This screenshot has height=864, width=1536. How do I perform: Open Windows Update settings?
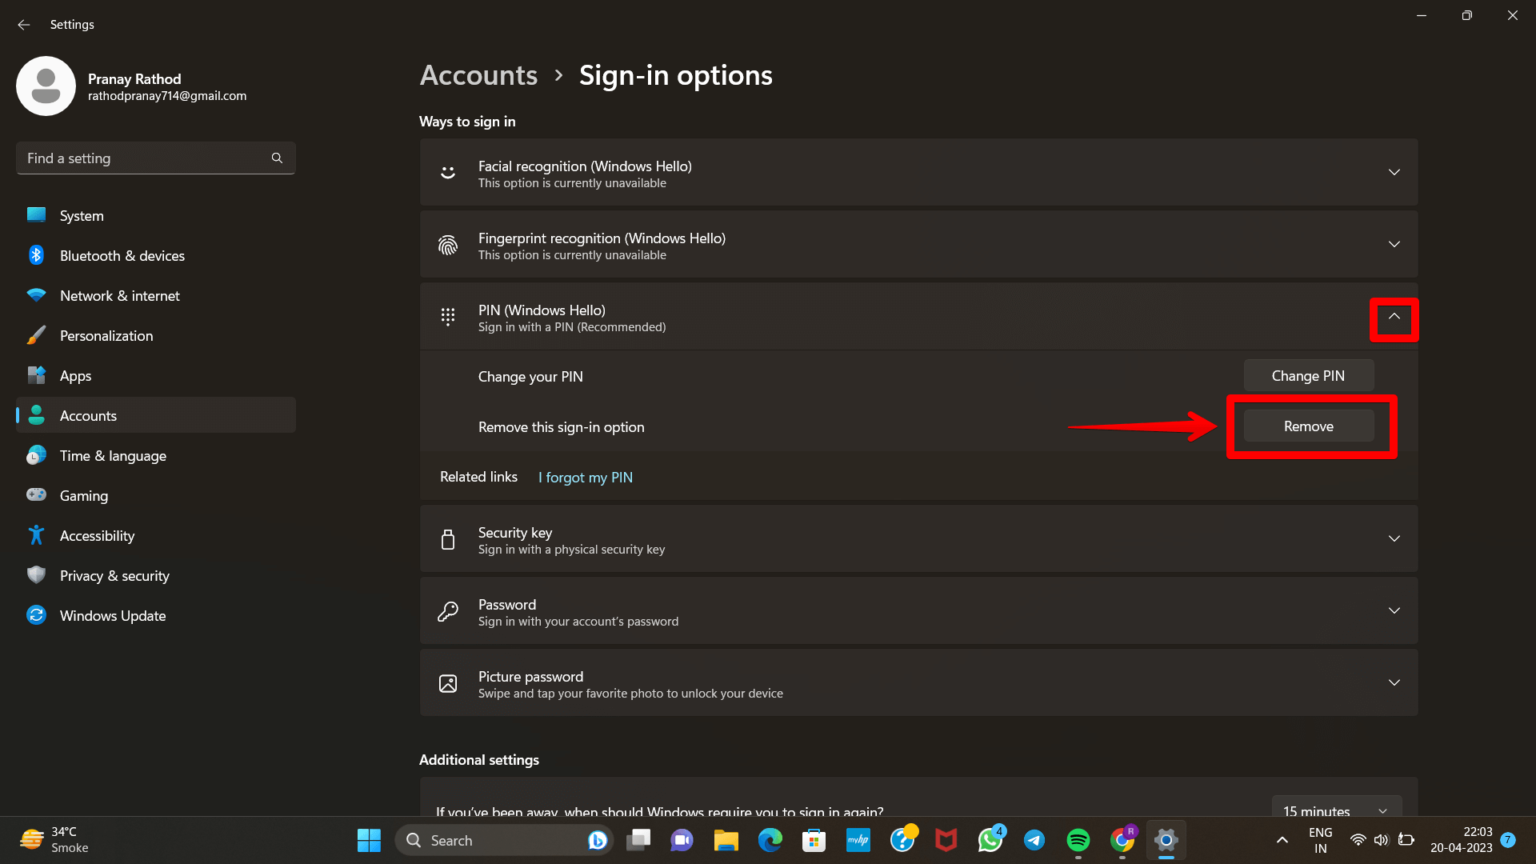click(x=112, y=615)
